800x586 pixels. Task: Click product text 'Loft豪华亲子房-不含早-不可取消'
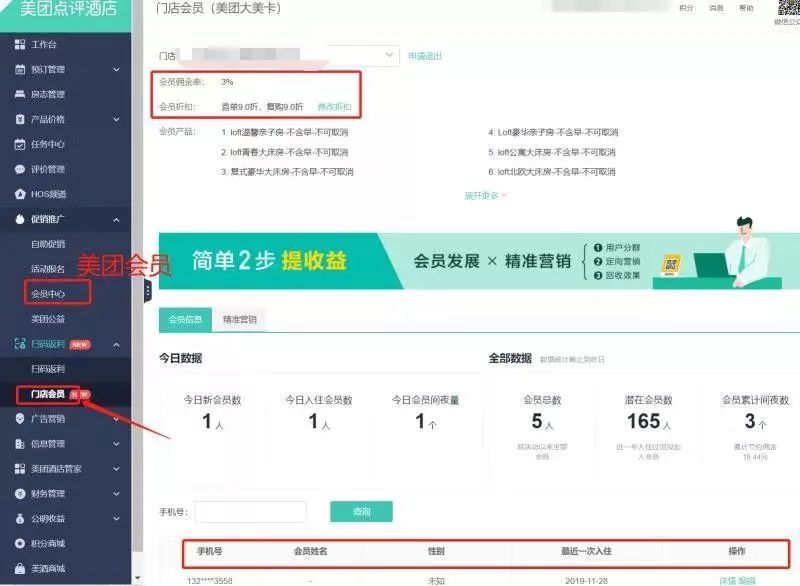[x=558, y=133]
